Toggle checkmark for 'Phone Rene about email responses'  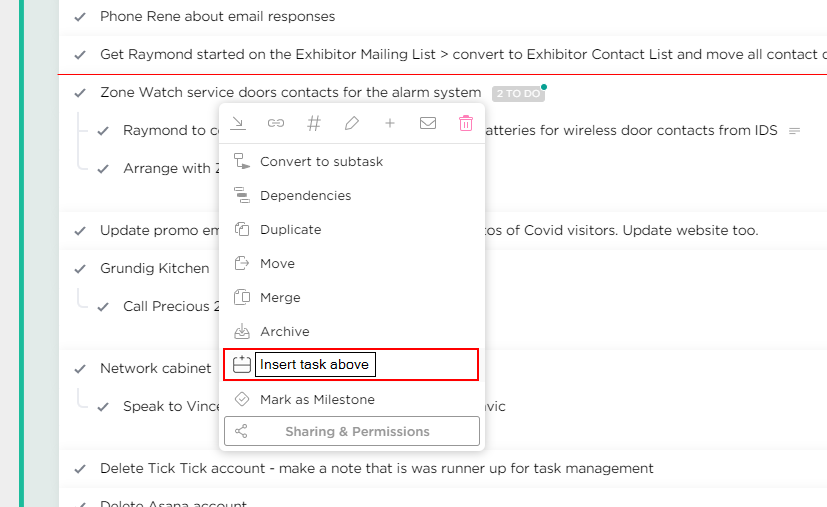(x=80, y=17)
